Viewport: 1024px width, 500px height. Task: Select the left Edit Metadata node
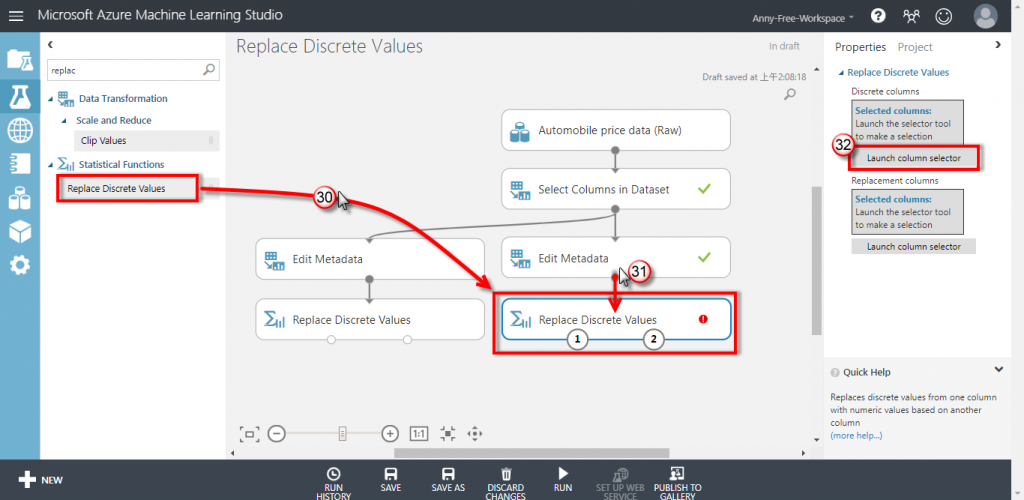[370, 258]
